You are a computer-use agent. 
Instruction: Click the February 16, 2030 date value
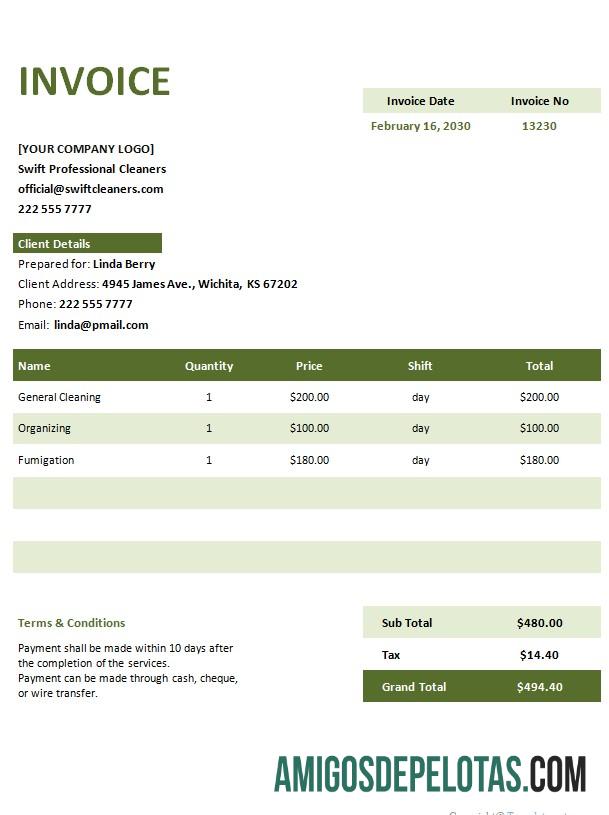pyautogui.click(x=420, y=126)
